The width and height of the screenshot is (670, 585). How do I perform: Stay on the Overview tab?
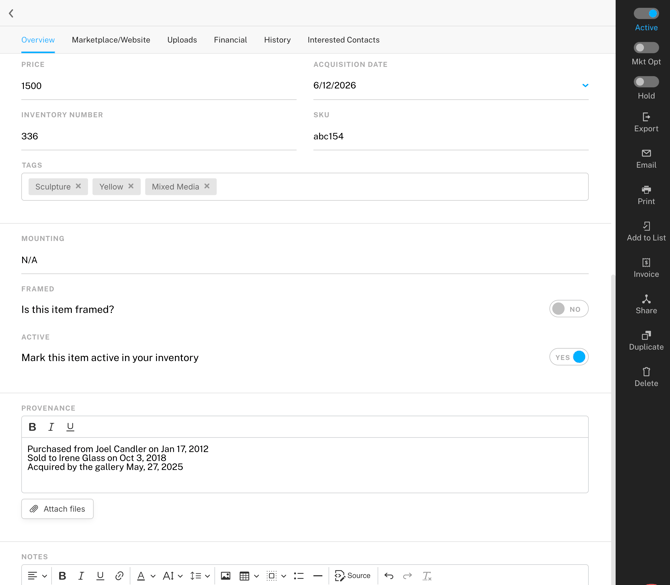click(38, 40)
